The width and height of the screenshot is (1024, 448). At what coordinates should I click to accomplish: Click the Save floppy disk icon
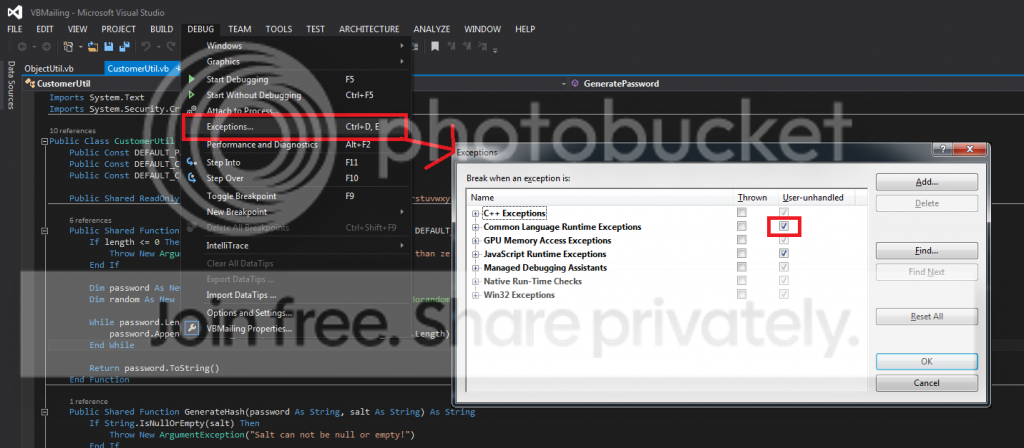pyautogui.click(x=109, y=46)
